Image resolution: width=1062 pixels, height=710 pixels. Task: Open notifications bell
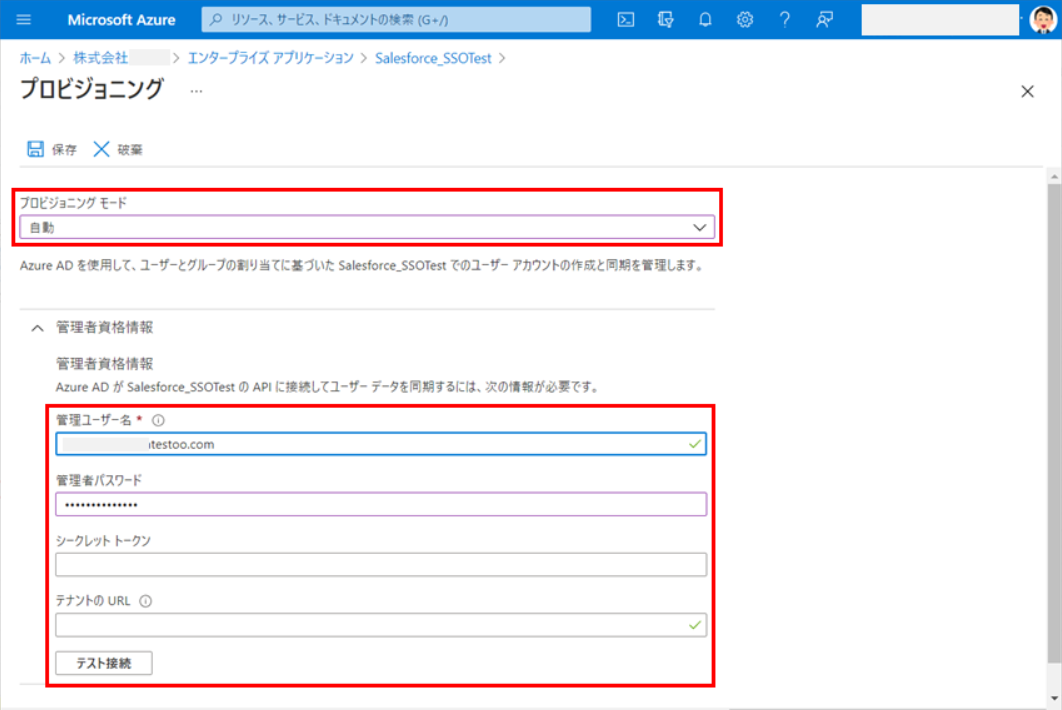[x=705, y=20]
